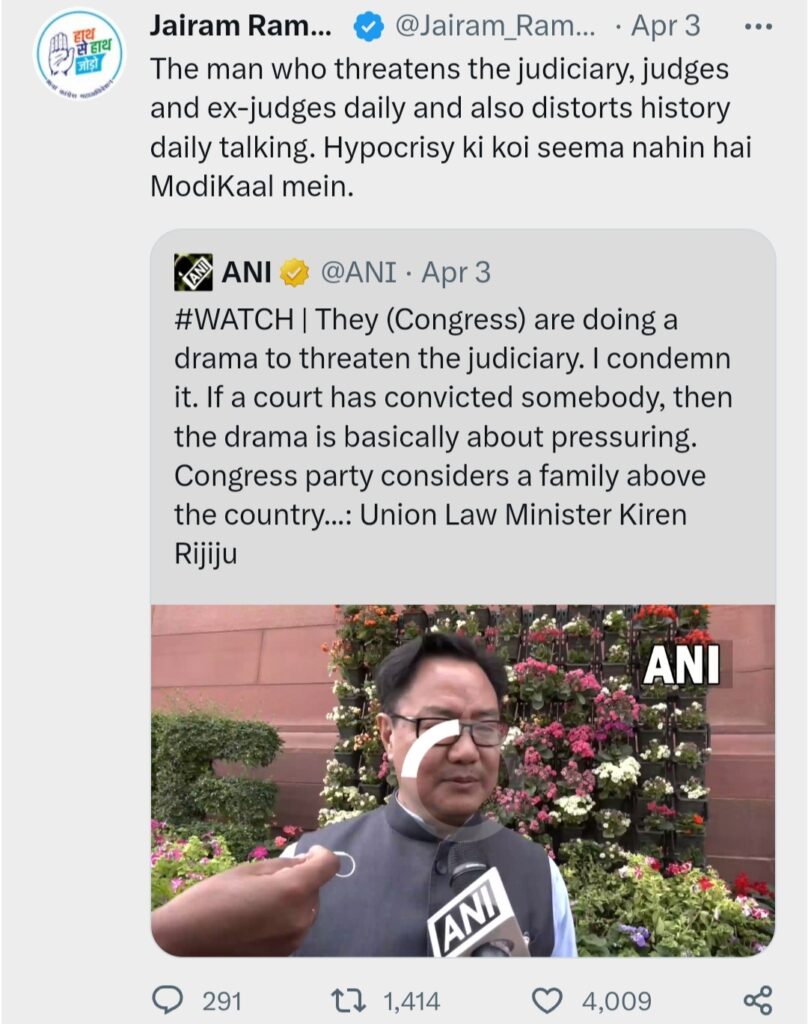Open the Jairam Ram... display name

click(x=240, y=26)
